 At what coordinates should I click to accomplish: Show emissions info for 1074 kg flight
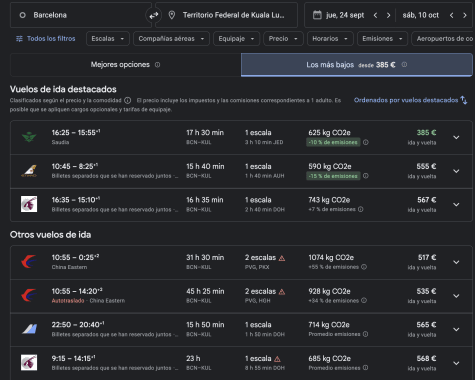[364, 267]
